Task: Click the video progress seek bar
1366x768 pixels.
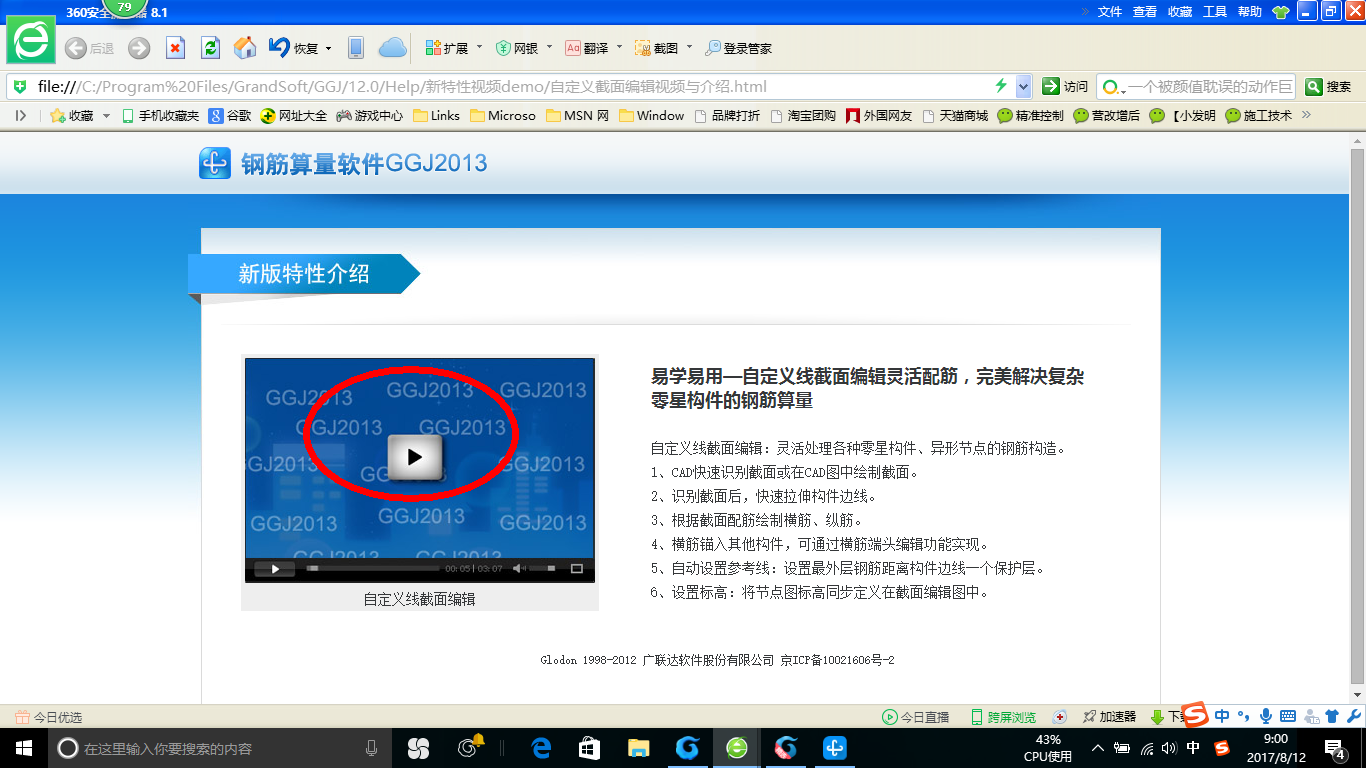Action: pos(373,569)
